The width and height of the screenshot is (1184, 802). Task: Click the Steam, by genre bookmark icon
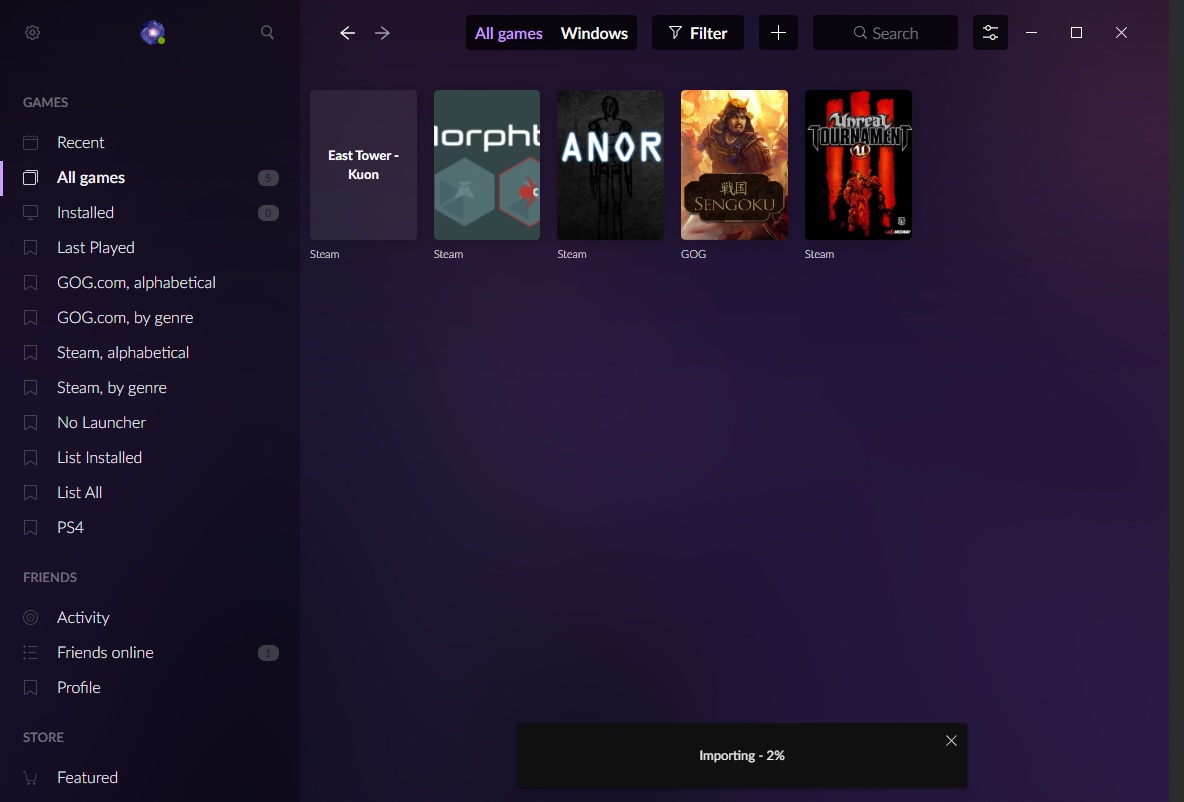click(x=30, y=387)
